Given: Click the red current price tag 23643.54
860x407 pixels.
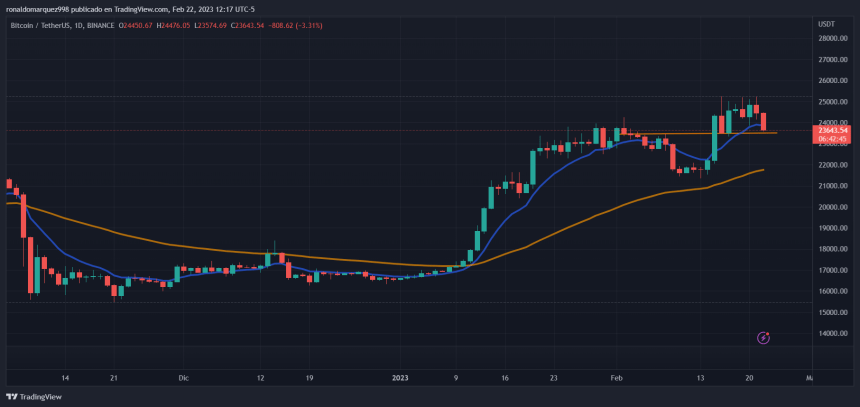Looking at the screenshot, I should 834,131.
